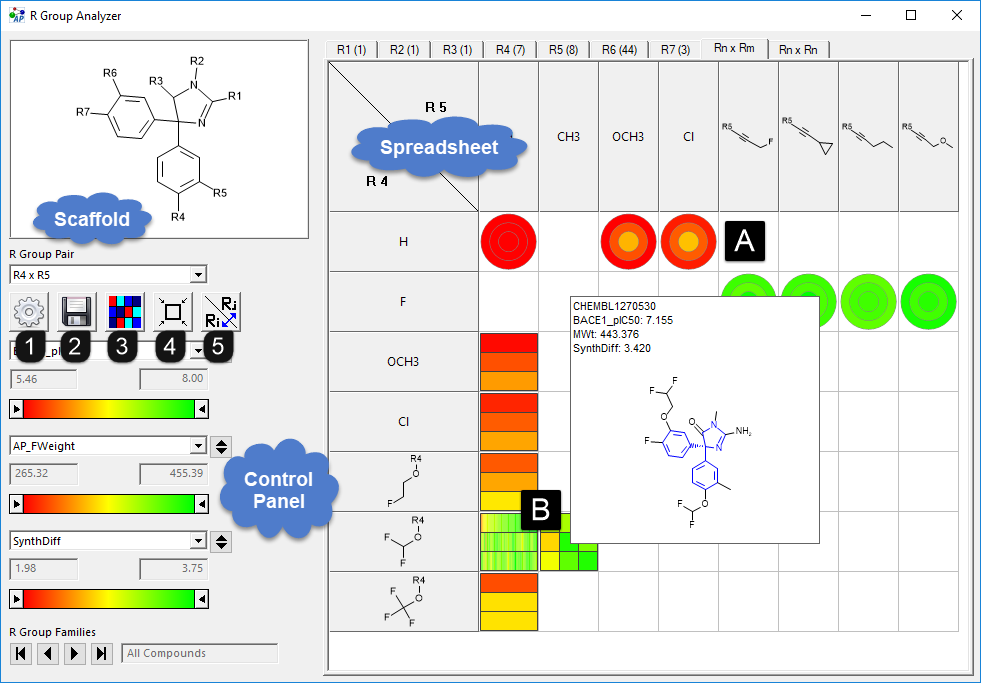Select the R6 (44) tab
The width and height of the screenshot is (981, 683).
619,49
